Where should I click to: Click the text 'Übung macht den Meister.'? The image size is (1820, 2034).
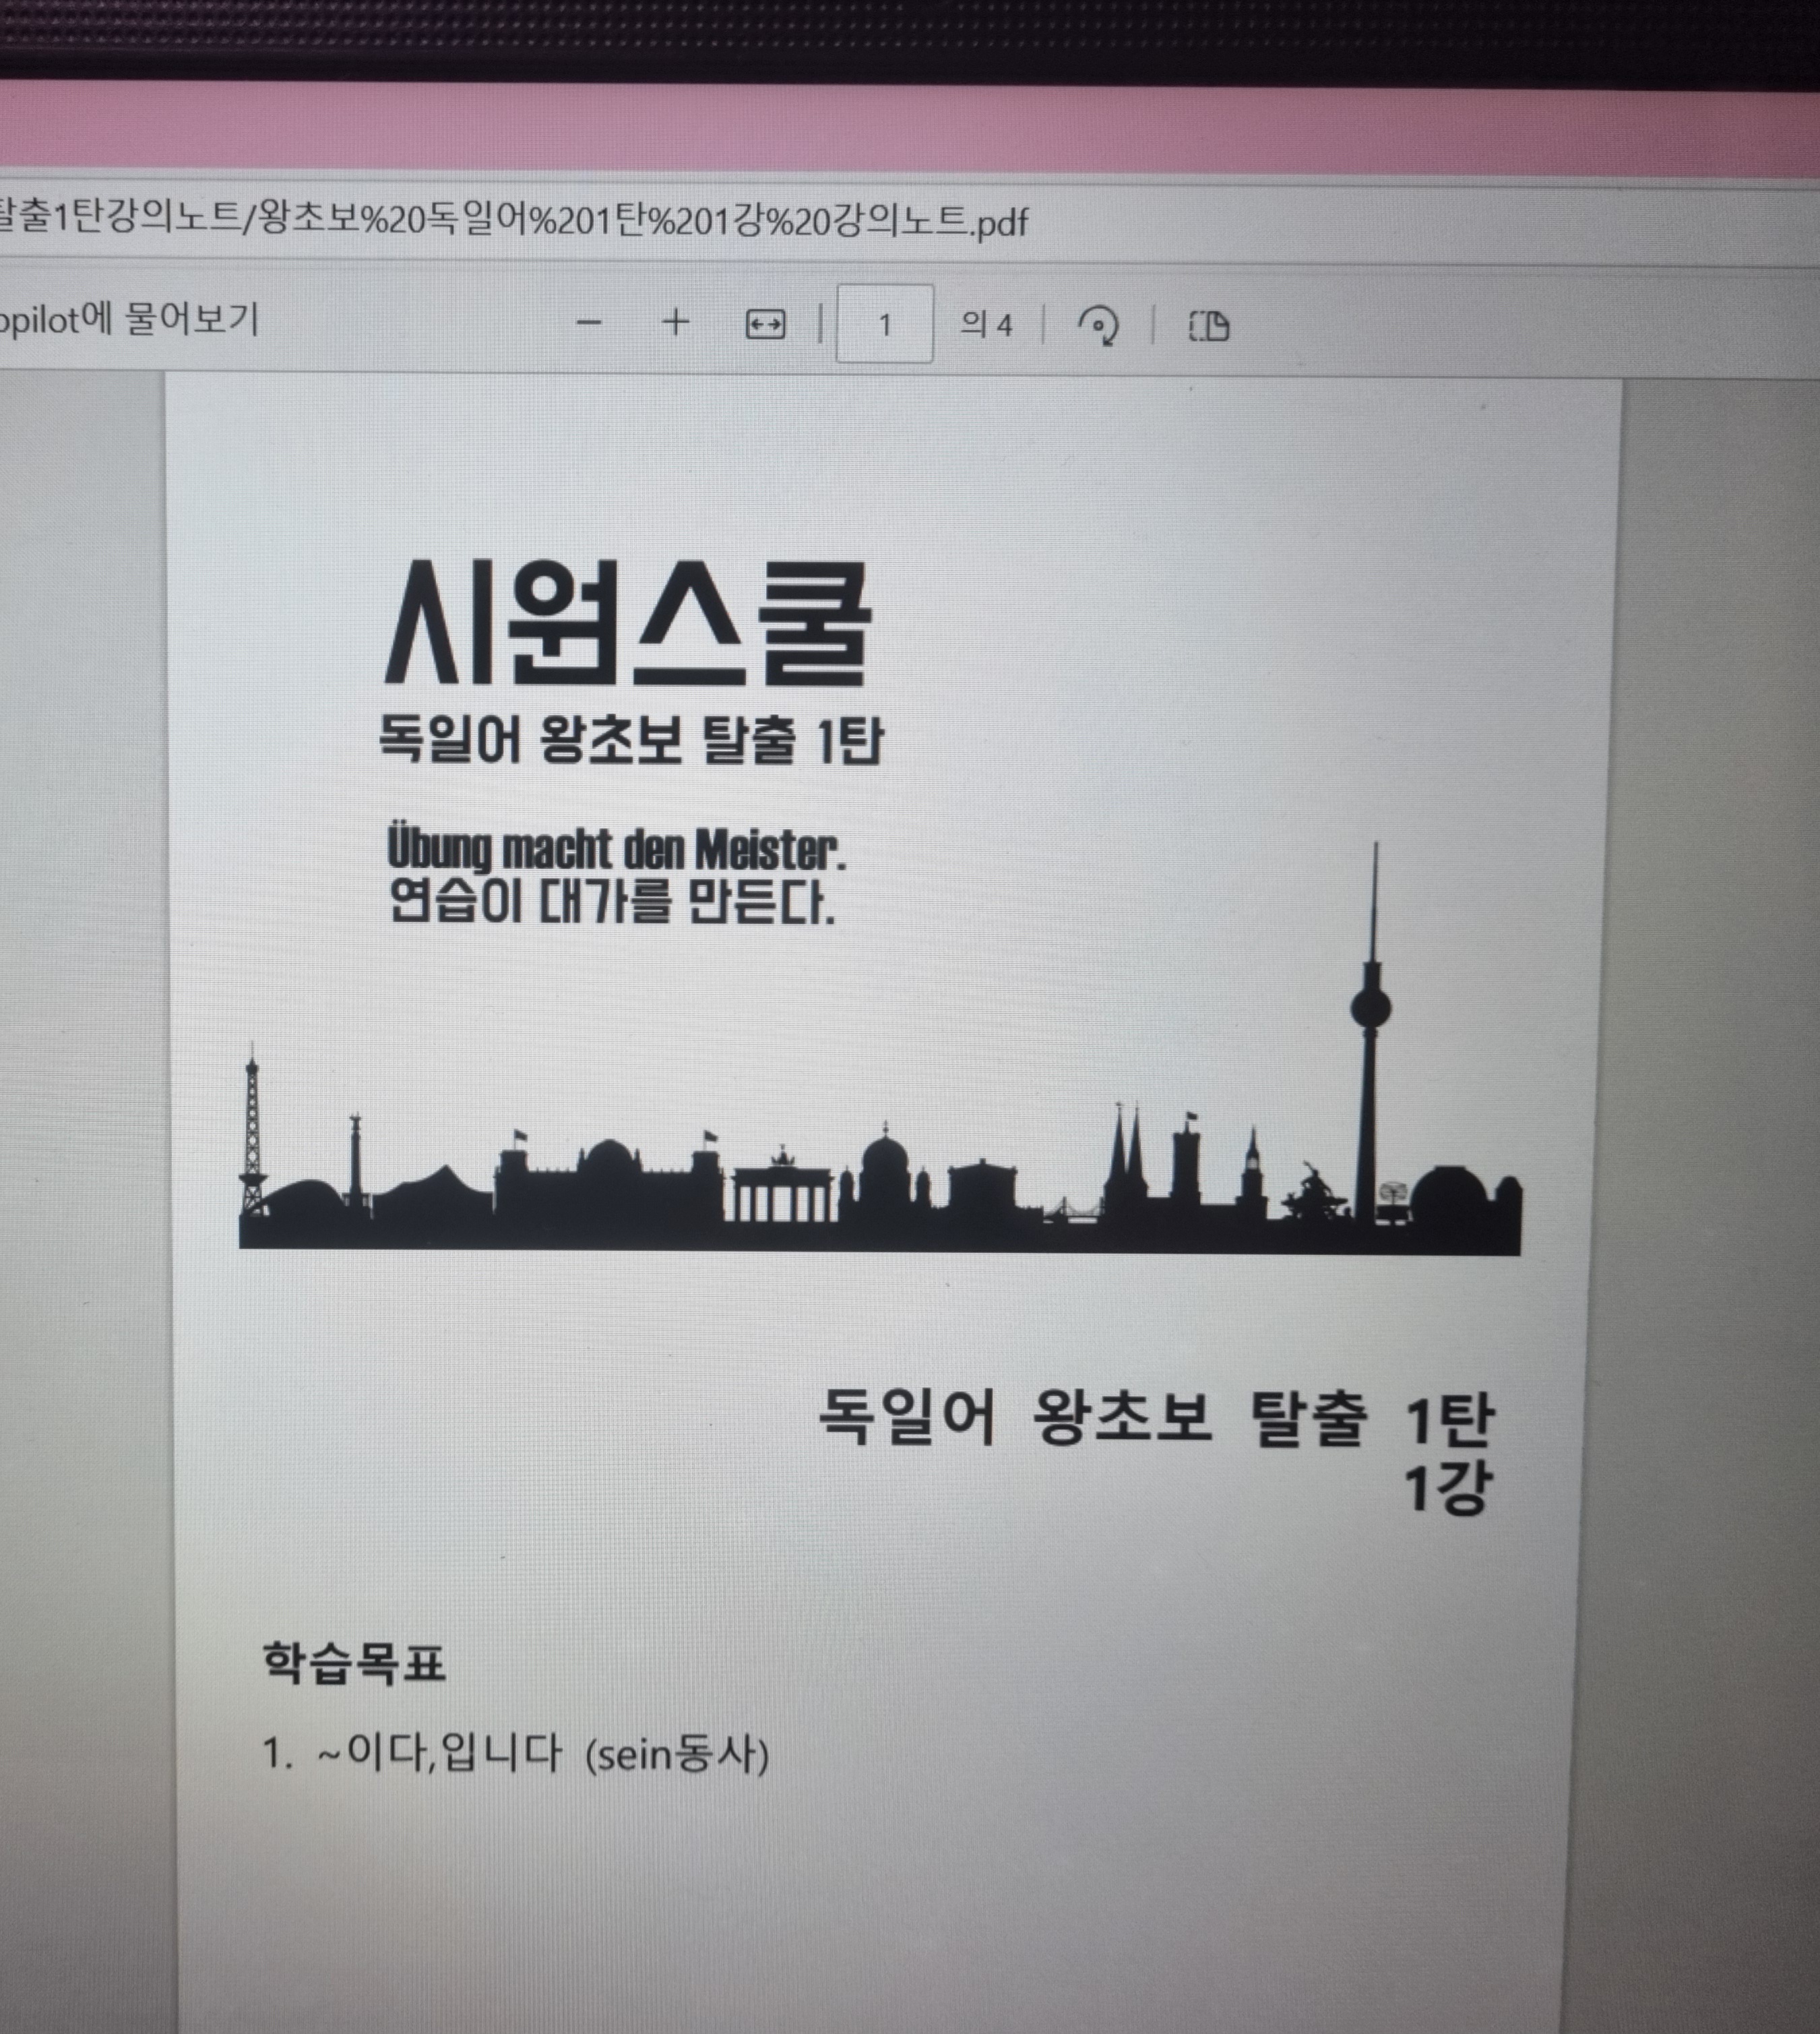pyautogui.click(x=617, y=850)
